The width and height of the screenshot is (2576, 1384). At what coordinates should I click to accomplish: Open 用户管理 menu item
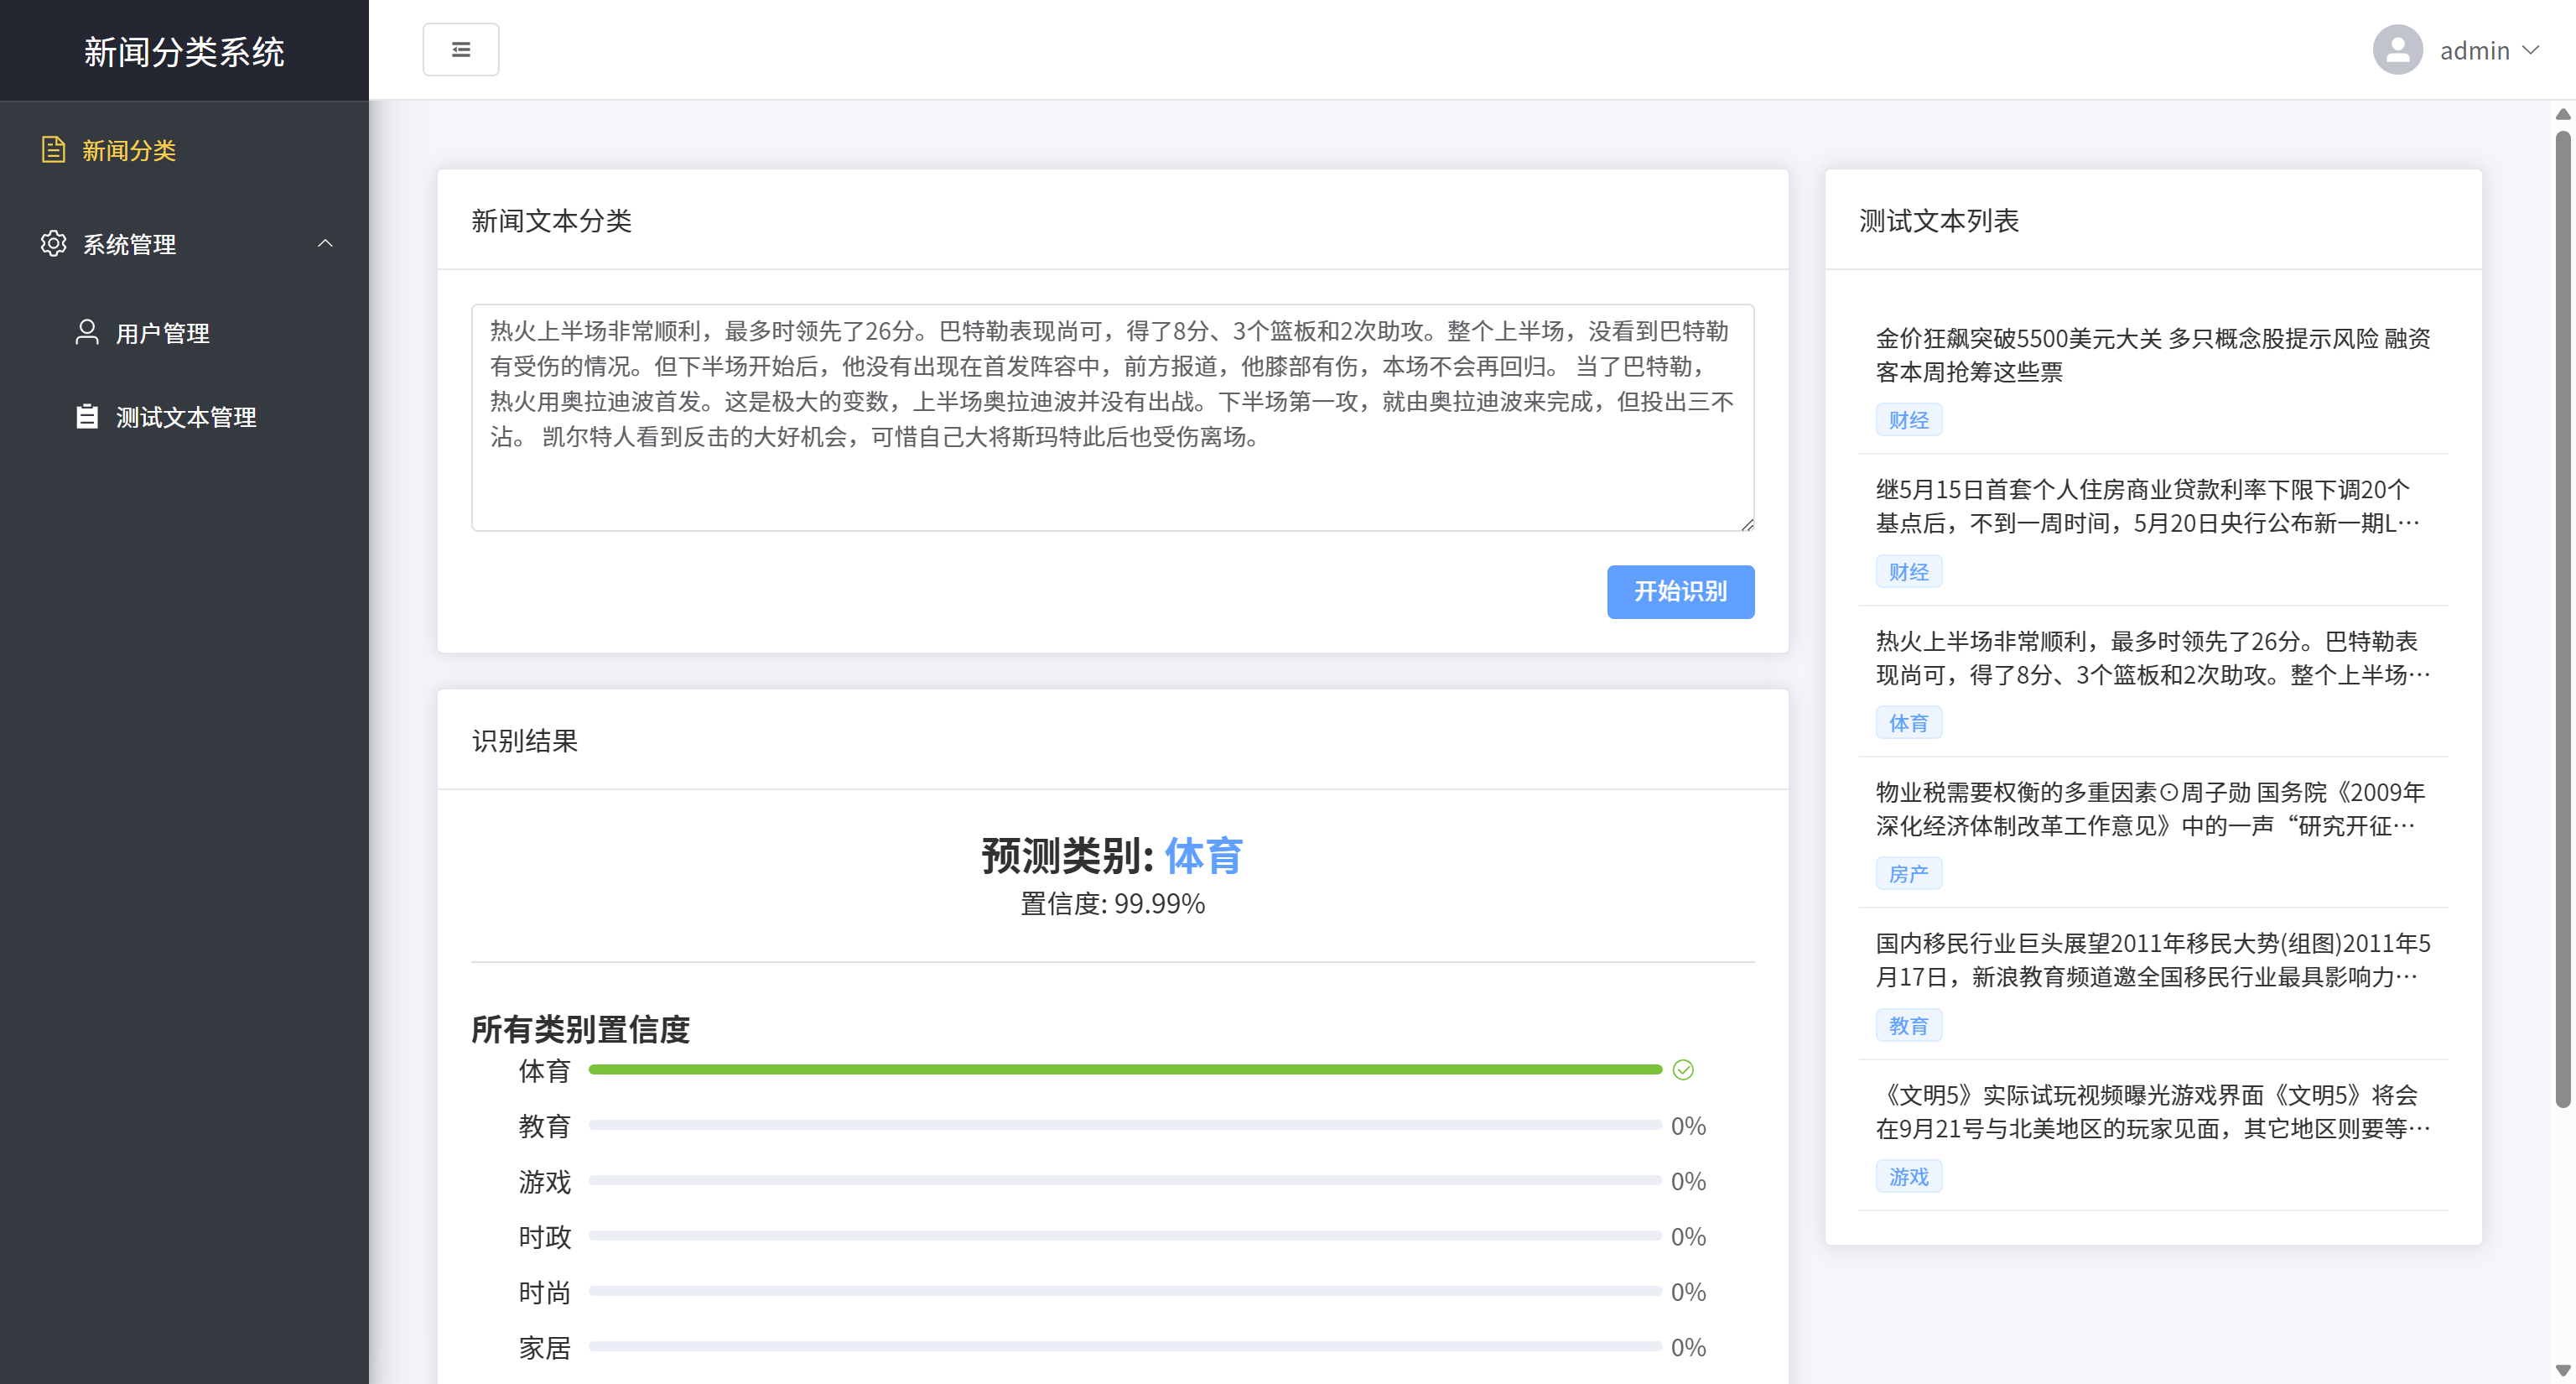[x=162, y=333]
